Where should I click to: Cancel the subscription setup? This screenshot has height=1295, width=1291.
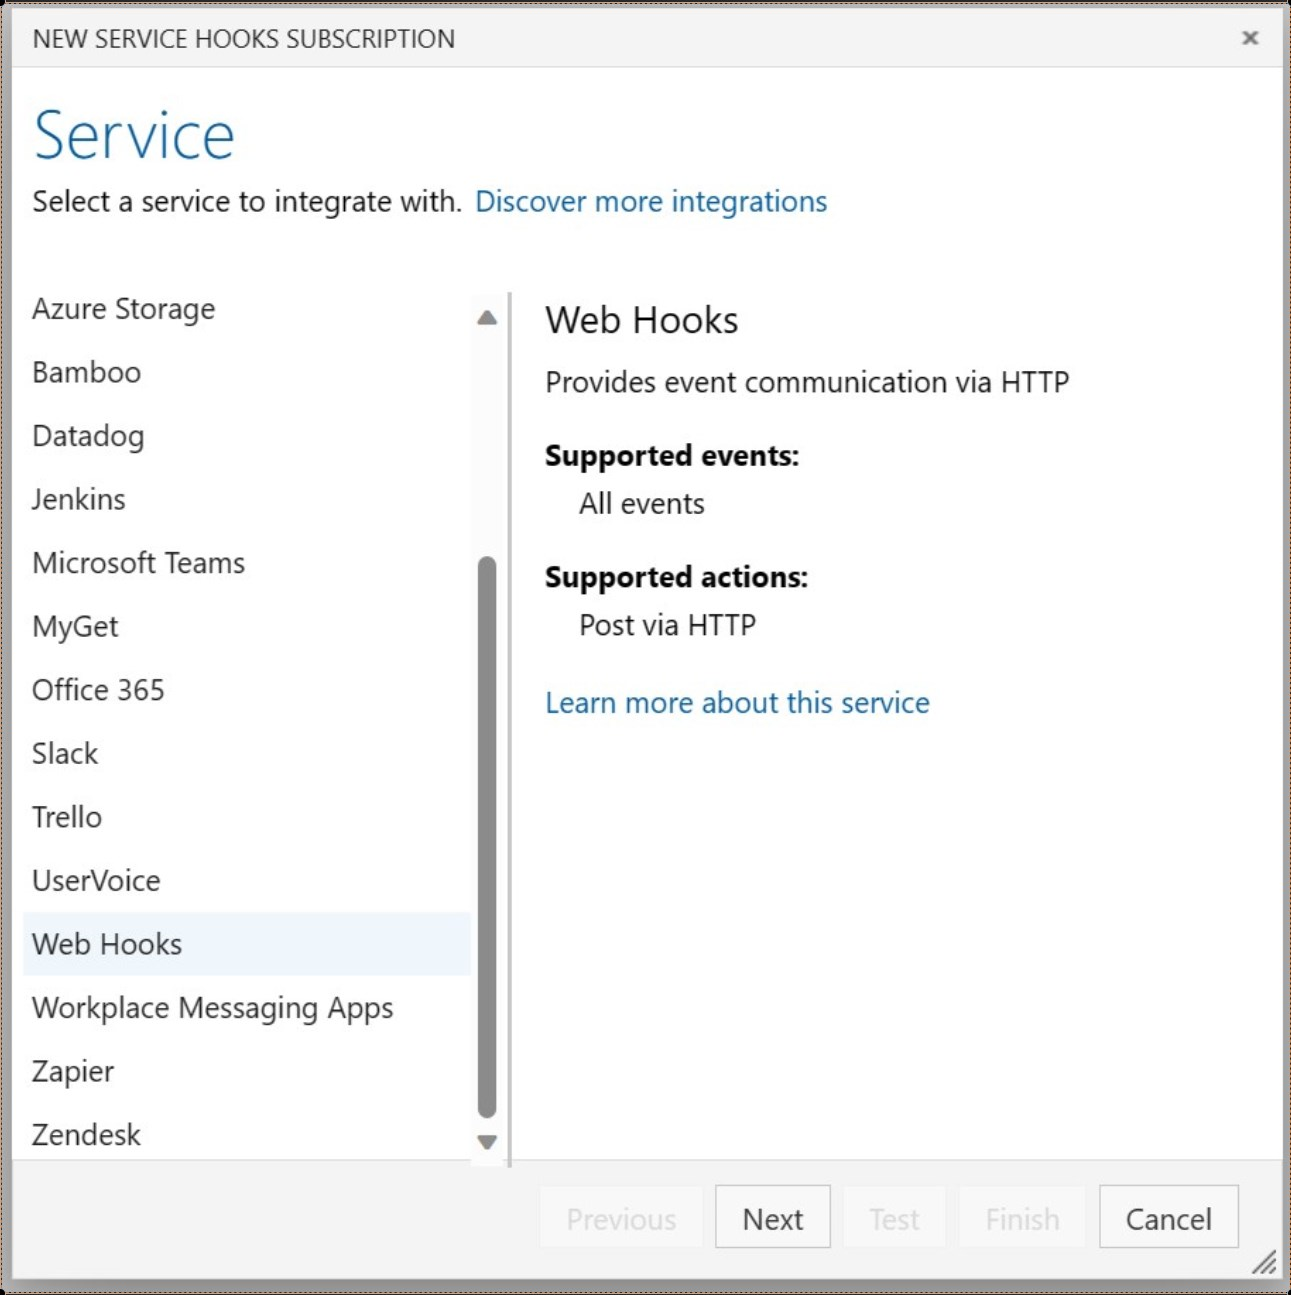[1168, 1218]
